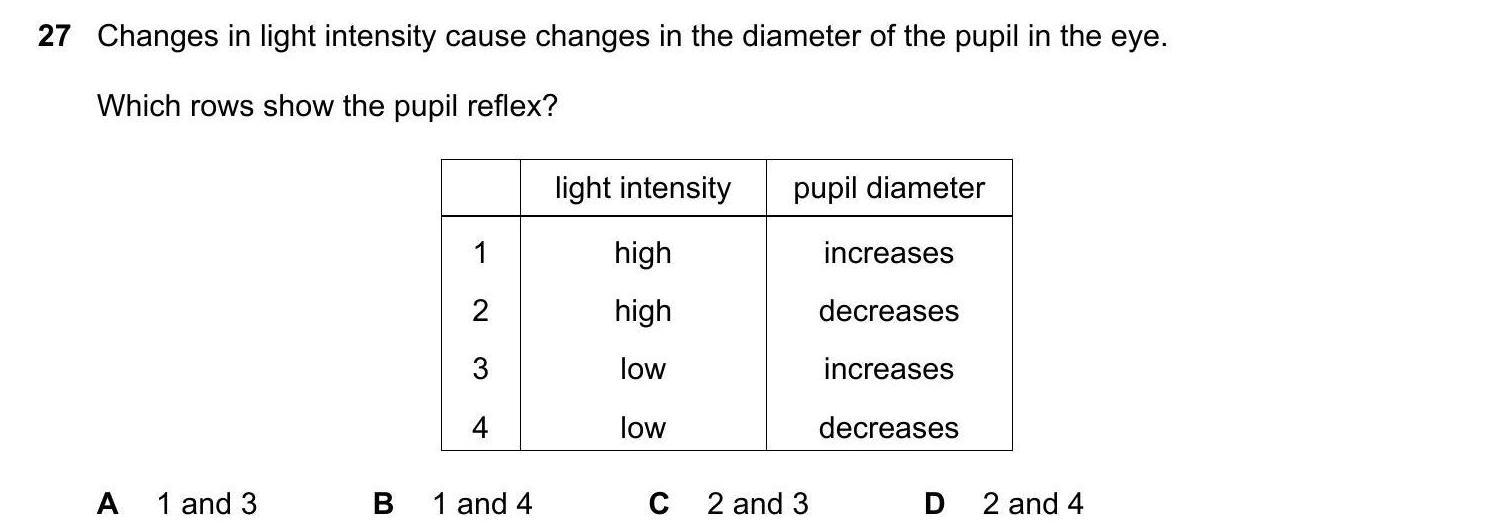Click 'decreases' in row 4
The image size is (1500, 532).
click(888, 428)
